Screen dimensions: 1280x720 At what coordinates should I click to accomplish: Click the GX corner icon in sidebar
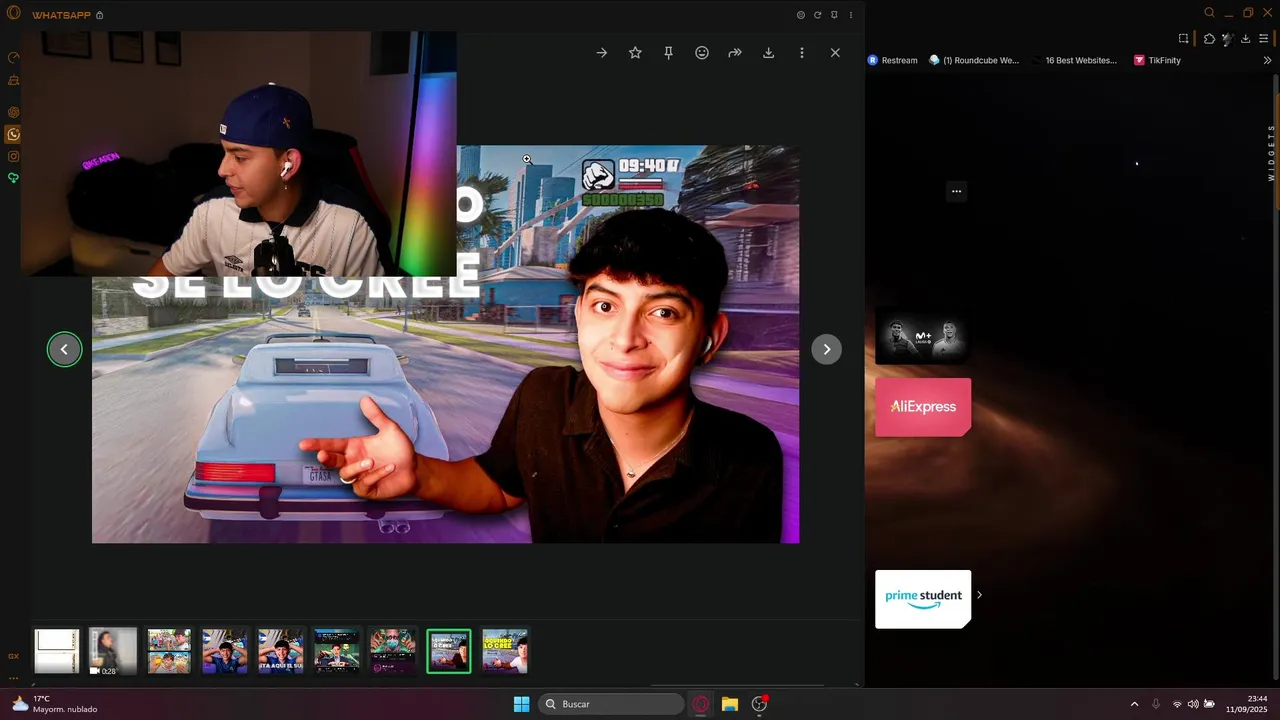13,656
